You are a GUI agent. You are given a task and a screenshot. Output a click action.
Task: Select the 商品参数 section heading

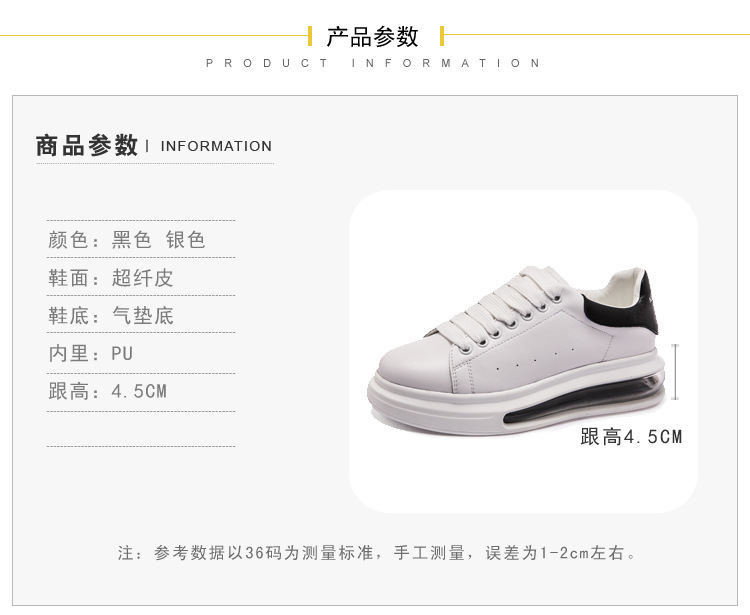[x=87, y=145]
